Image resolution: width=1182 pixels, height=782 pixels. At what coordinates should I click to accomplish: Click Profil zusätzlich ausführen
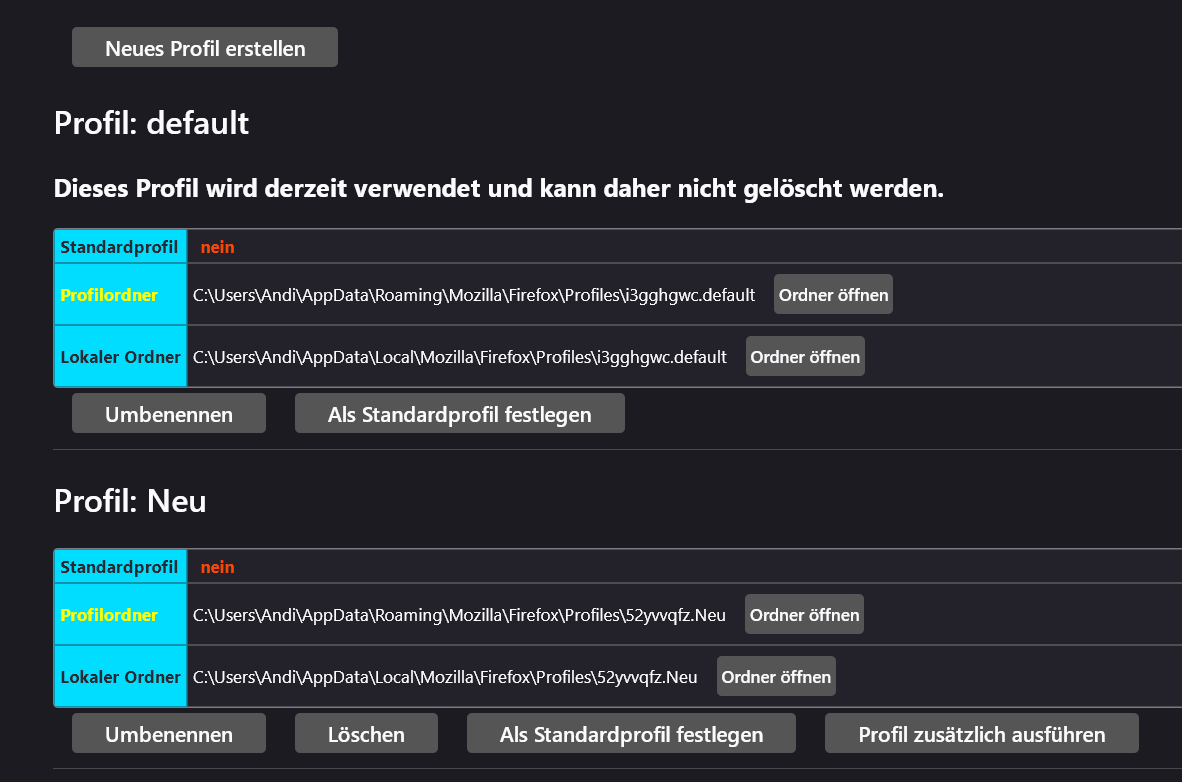pos(981,734)
